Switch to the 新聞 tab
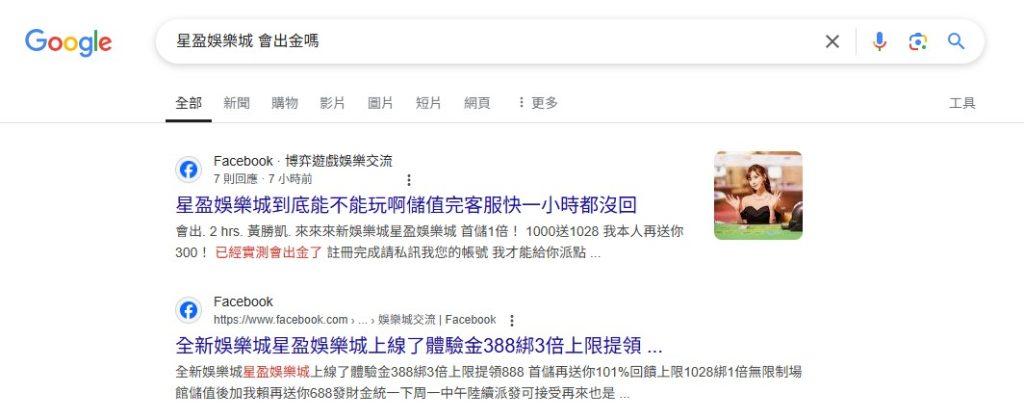This screenshot has width=1024, height=419. tap(236, 102)
